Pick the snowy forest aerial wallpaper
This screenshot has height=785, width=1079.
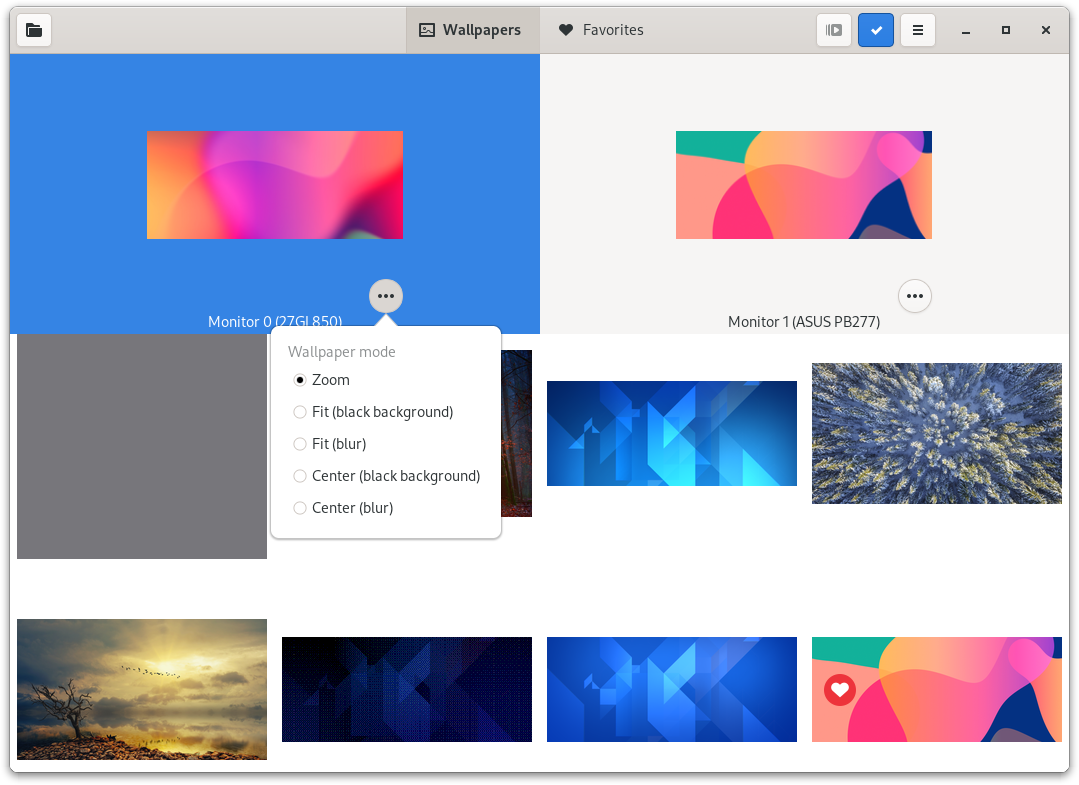click(x=936, y=433)
